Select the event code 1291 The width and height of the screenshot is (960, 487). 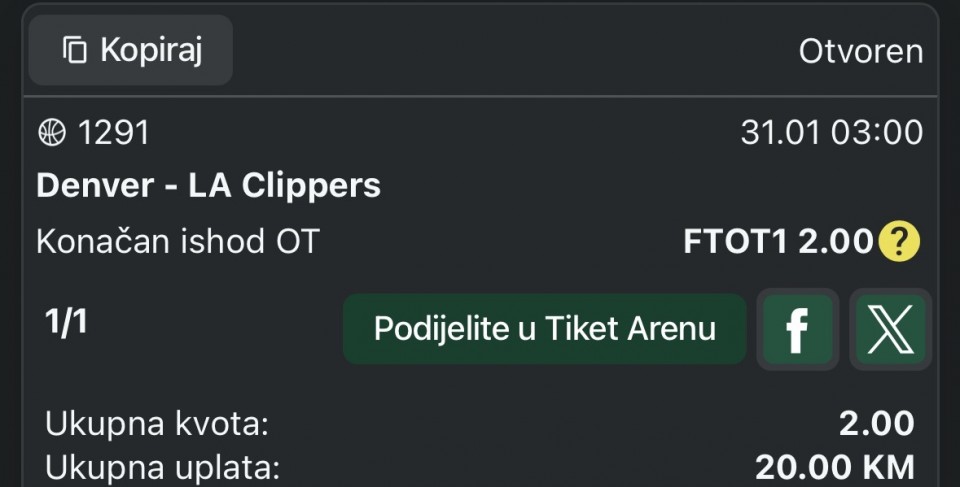pyautogui.click(x=113, y=133)
